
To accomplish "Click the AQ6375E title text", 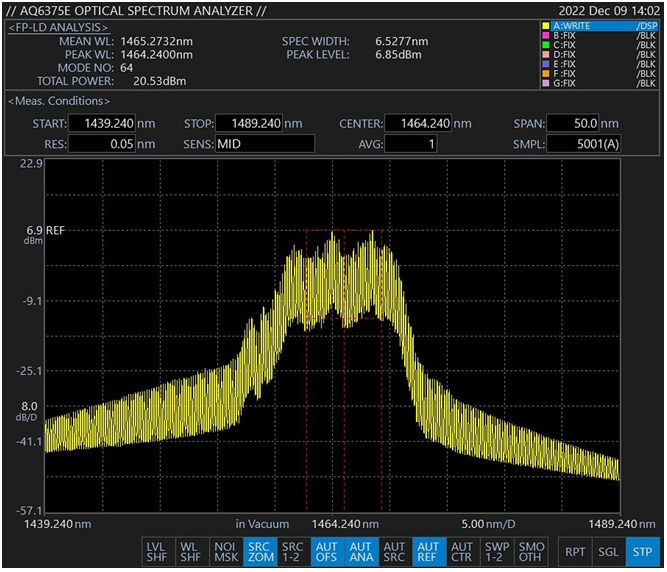I will [x=136, y=11].
